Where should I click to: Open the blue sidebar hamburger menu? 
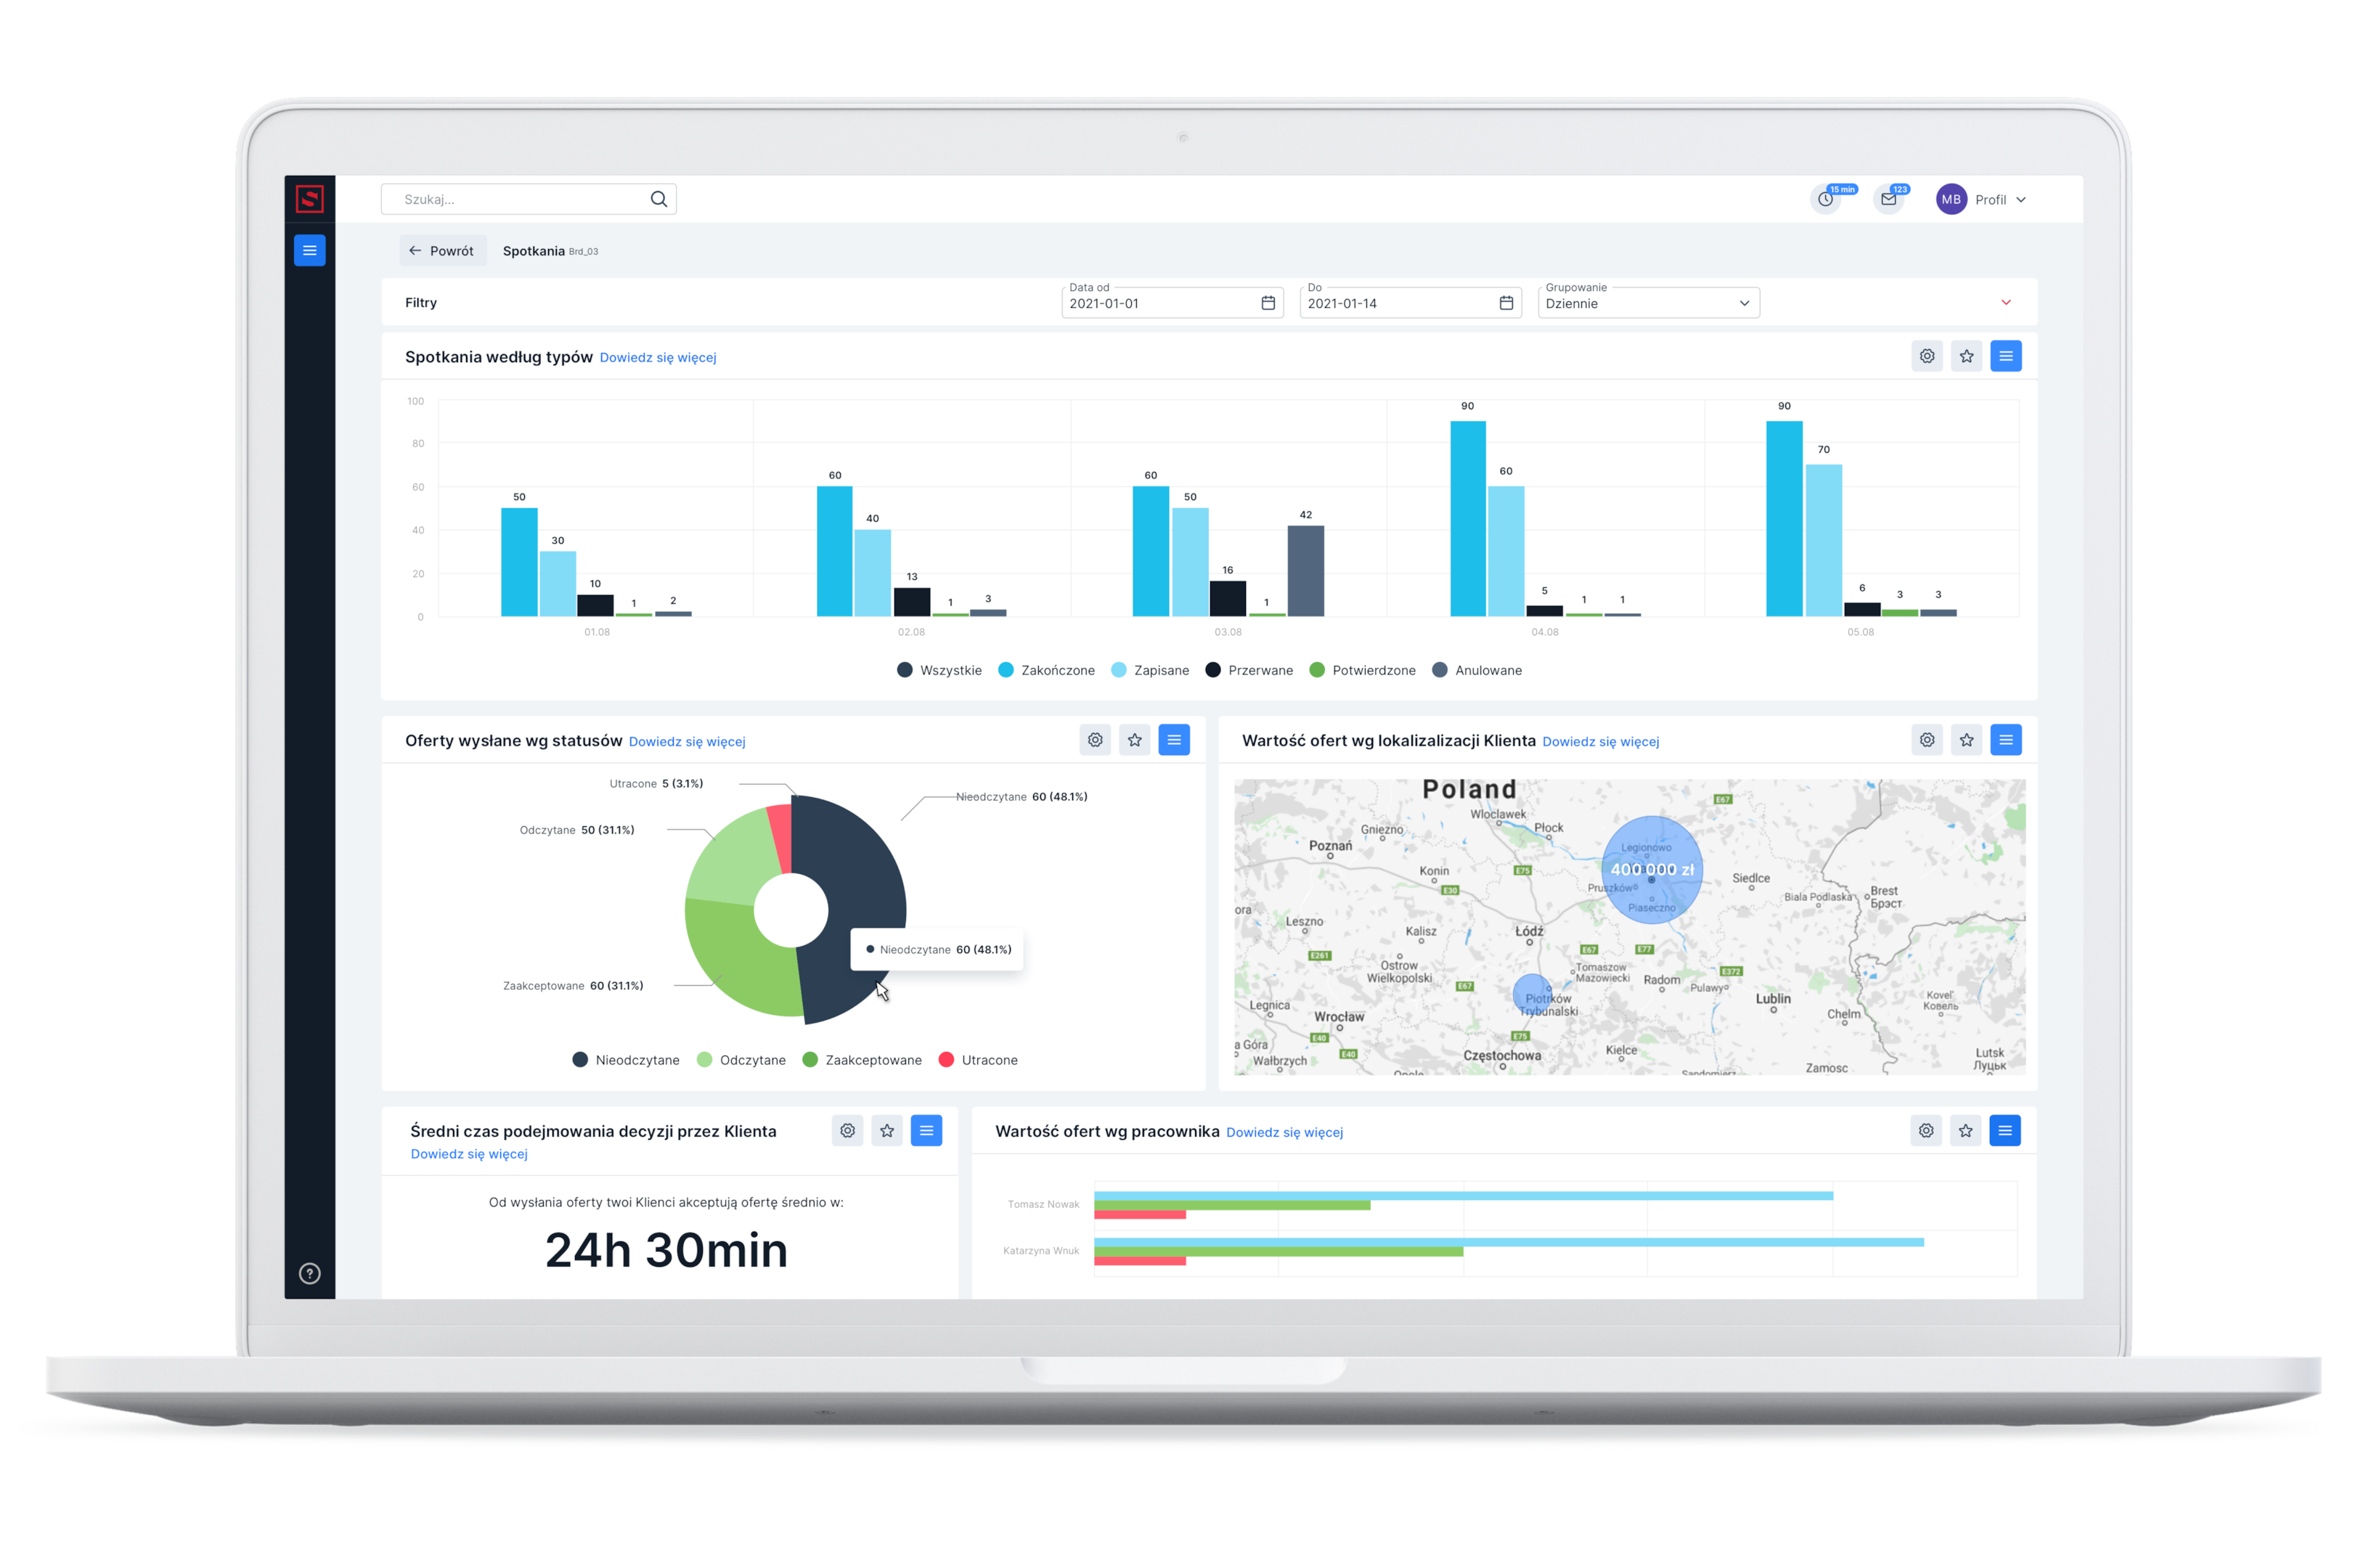click(309, 250)
